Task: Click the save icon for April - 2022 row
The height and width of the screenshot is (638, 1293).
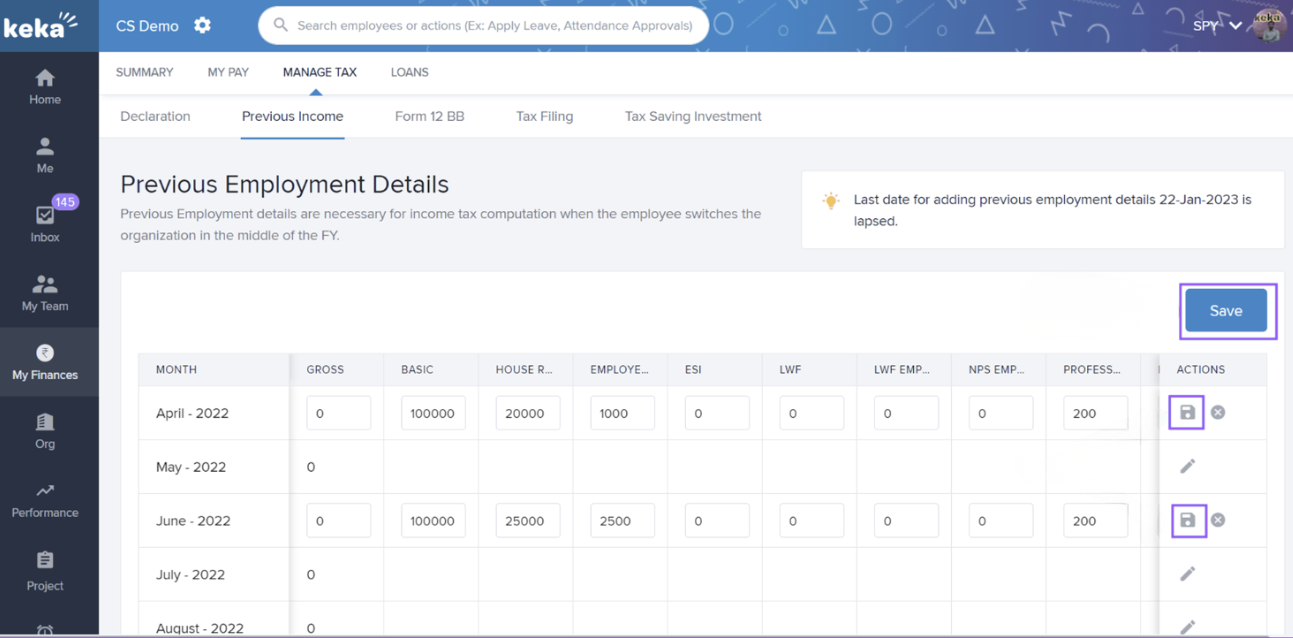Action: click(1187, 413)
